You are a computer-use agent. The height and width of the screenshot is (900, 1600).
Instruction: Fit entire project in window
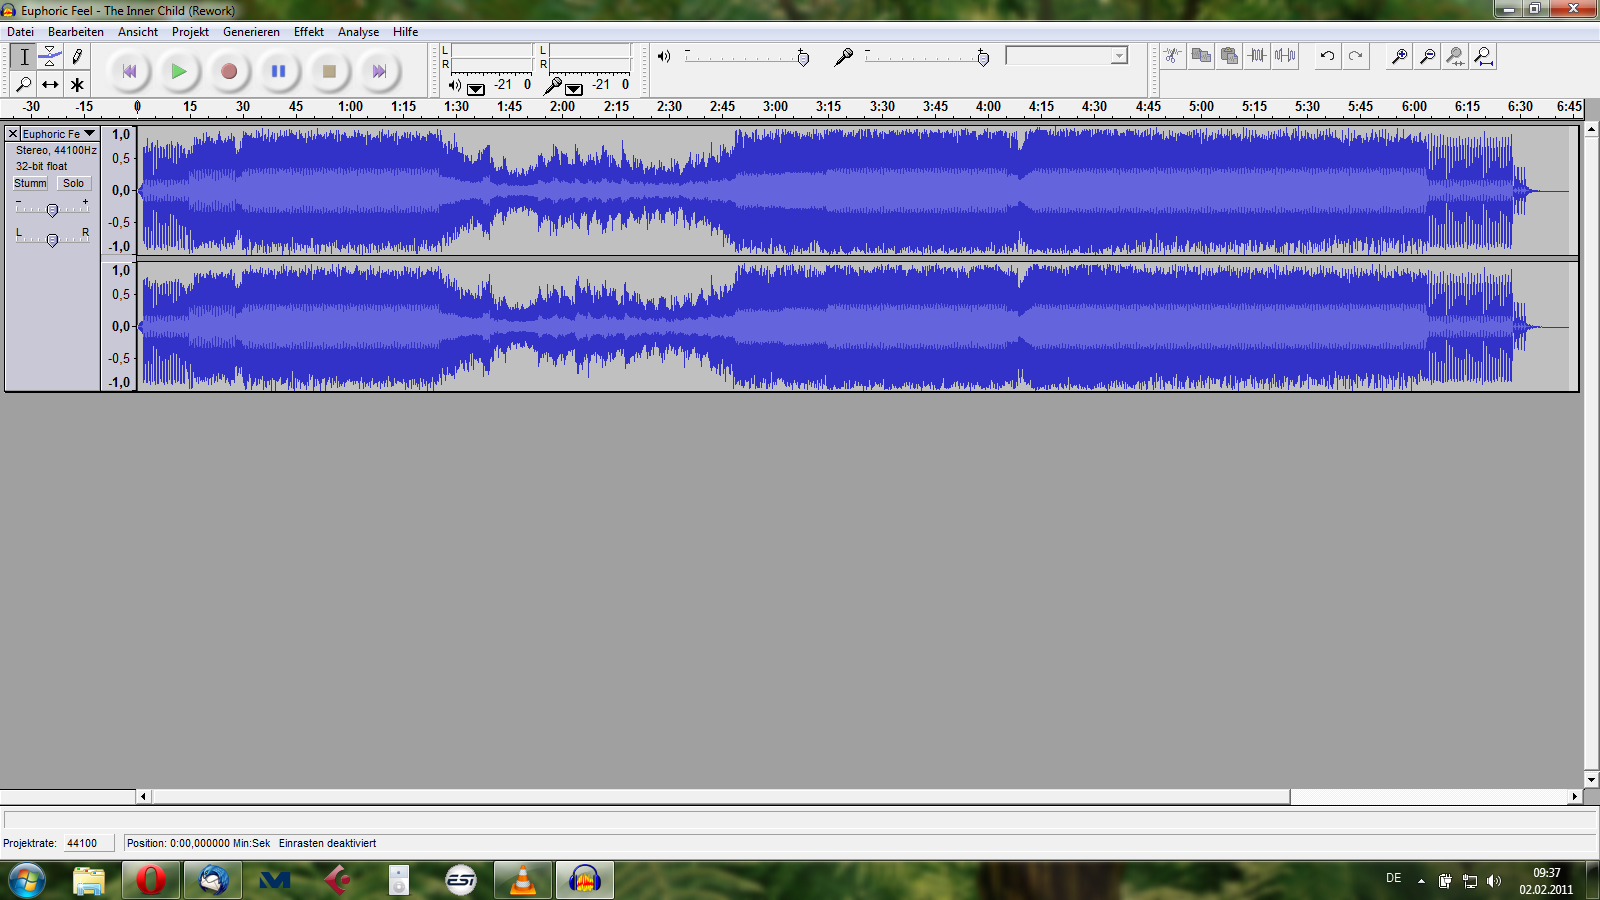[x=1484, y=56]
